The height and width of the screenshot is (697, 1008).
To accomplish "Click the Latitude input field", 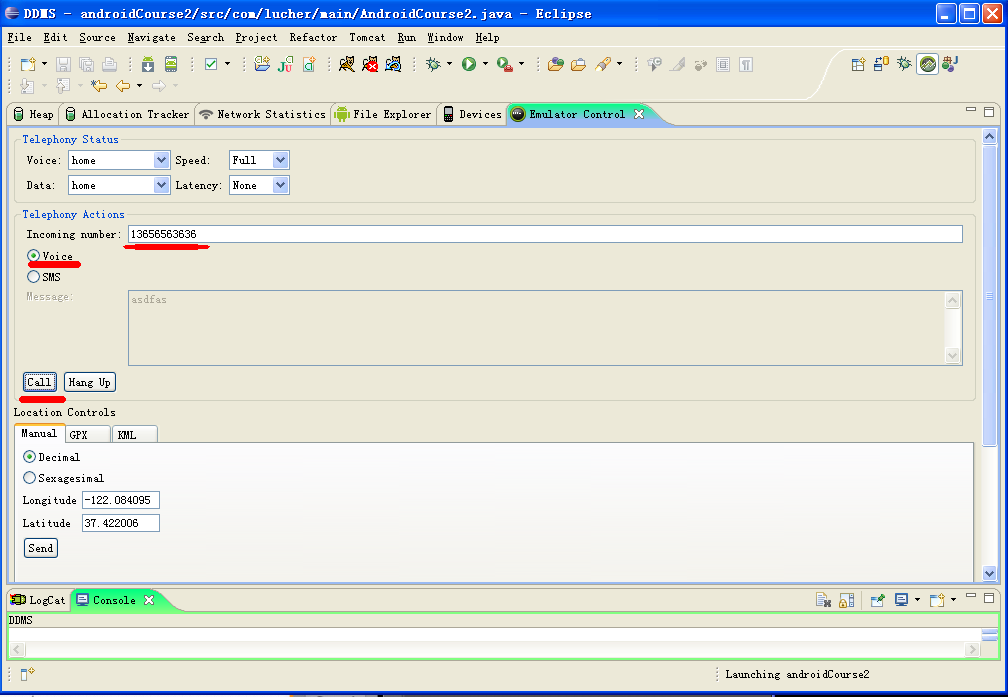I will (x=121, y=523).
